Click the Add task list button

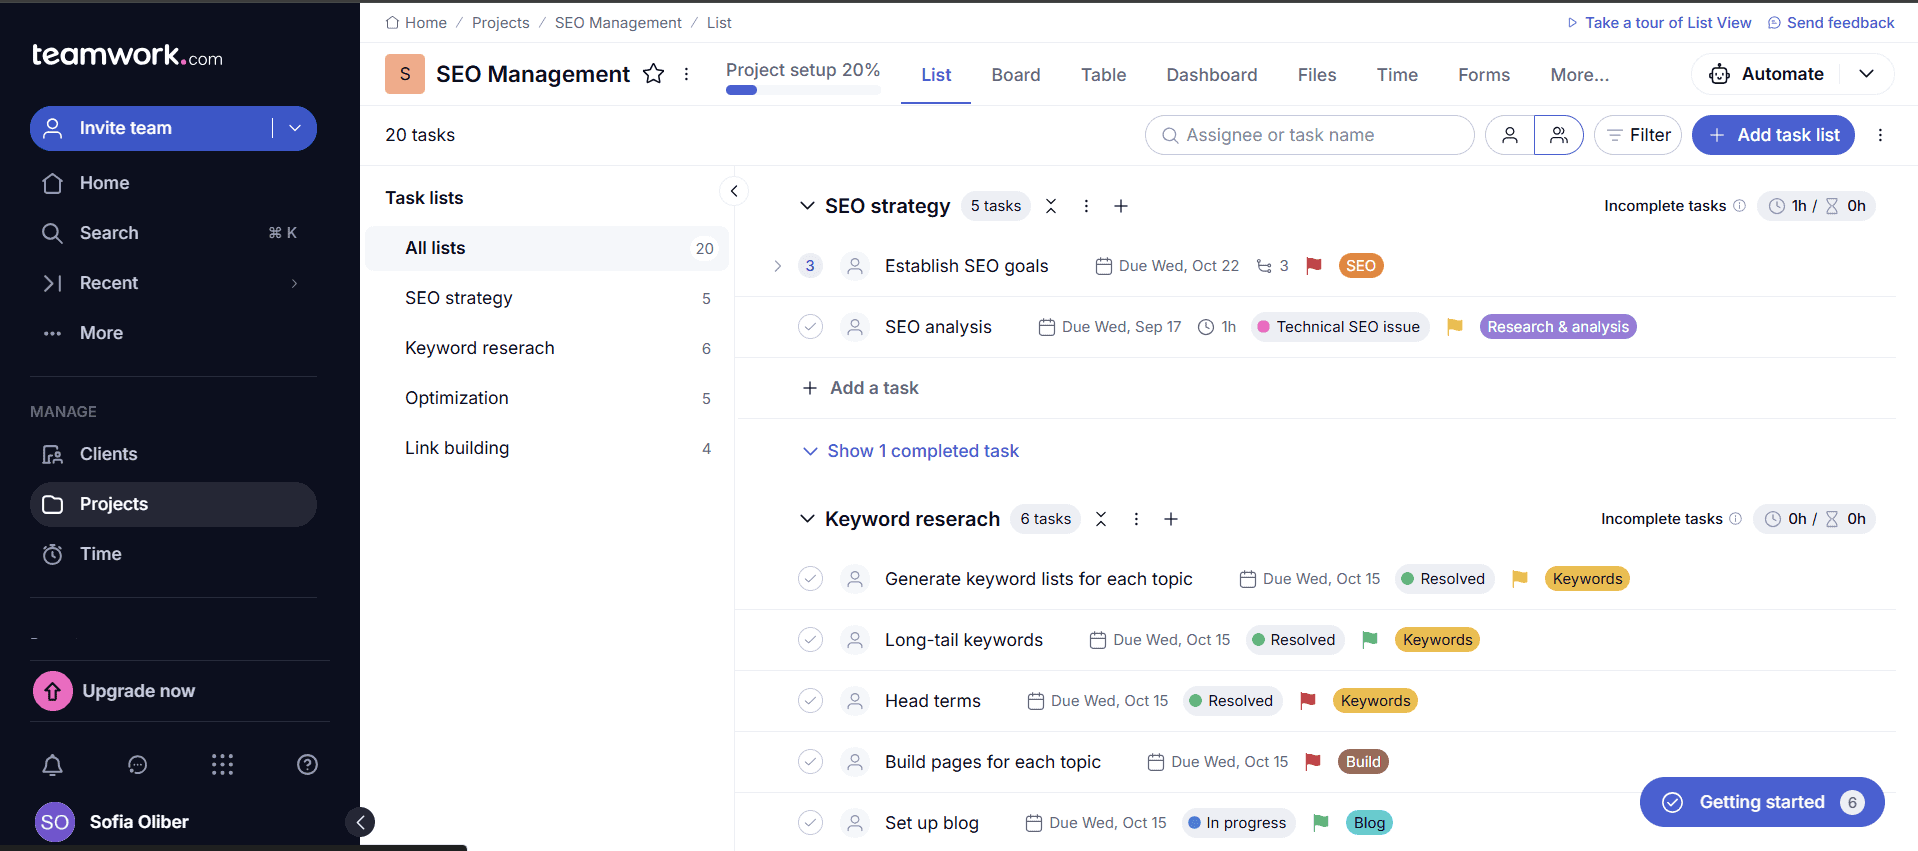(1773, 135)
